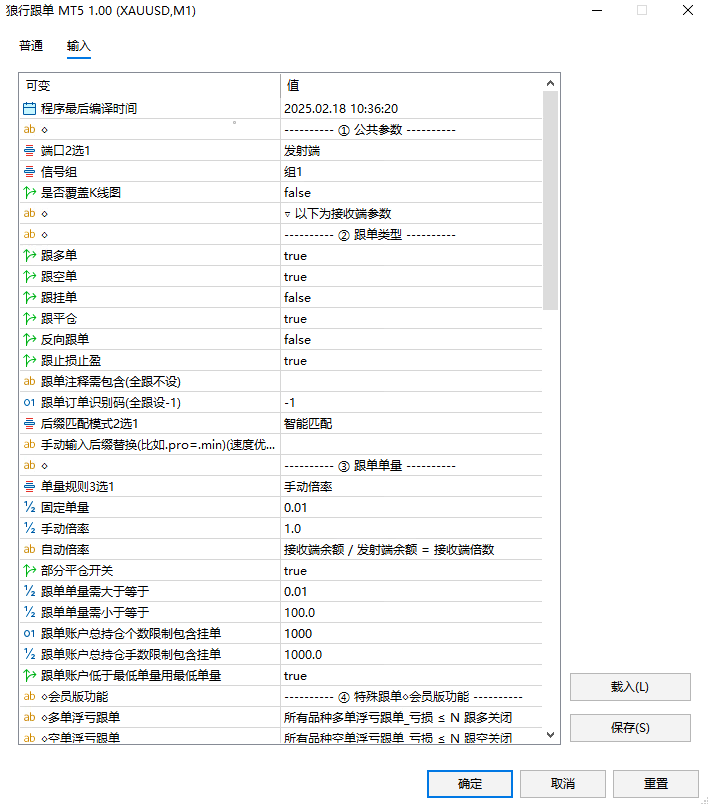Toggle the false value of 反向跟单

tap(411, 340)
